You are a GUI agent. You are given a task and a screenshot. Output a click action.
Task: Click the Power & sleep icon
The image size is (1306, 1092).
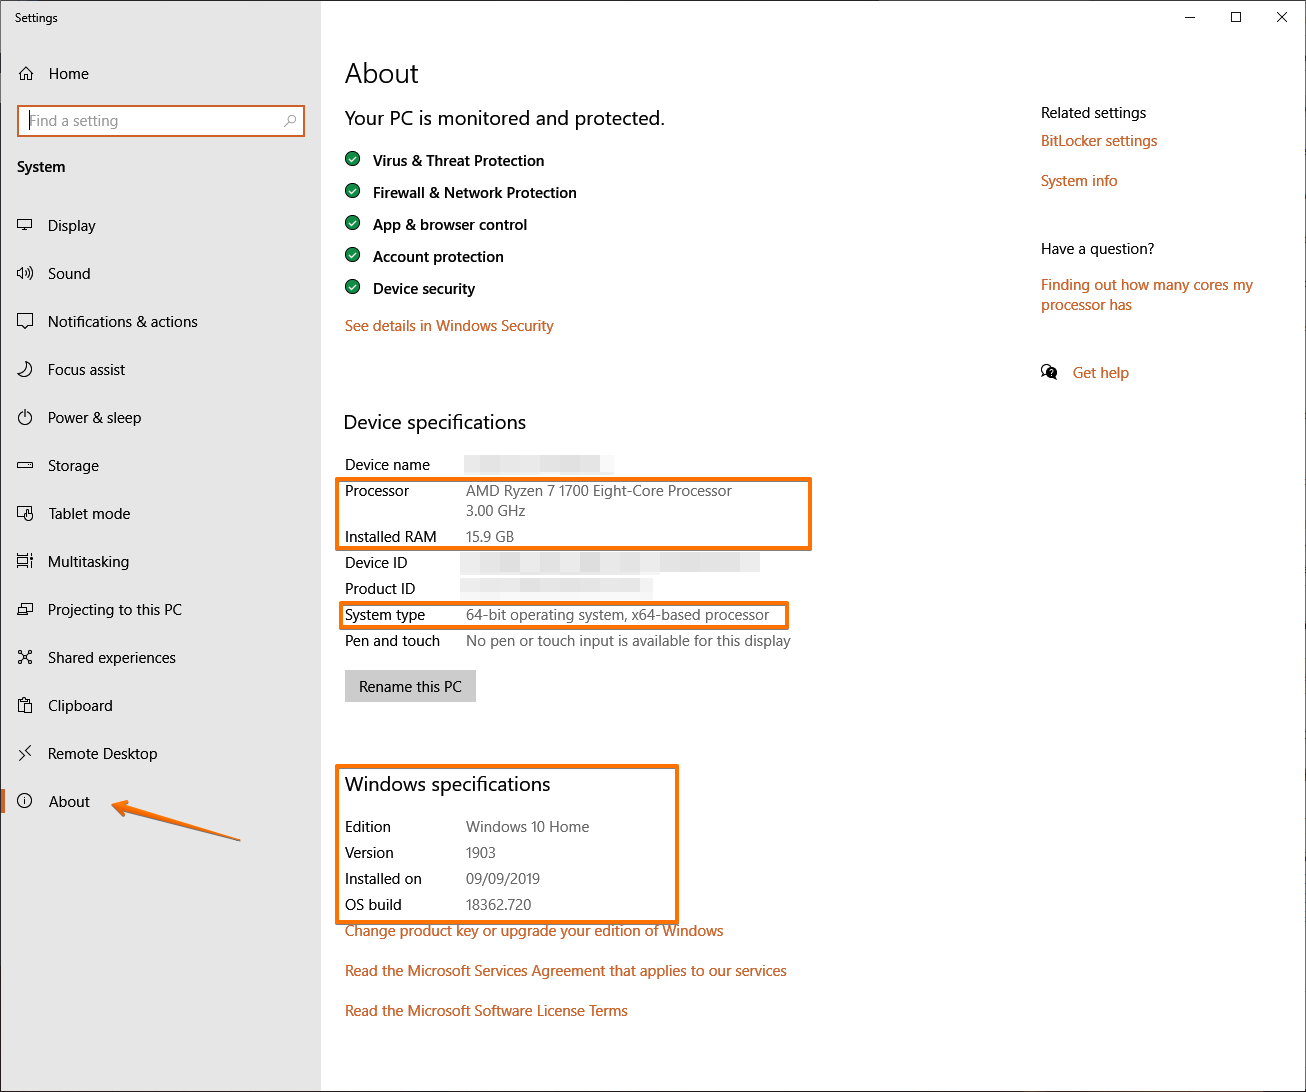(25, 418)
